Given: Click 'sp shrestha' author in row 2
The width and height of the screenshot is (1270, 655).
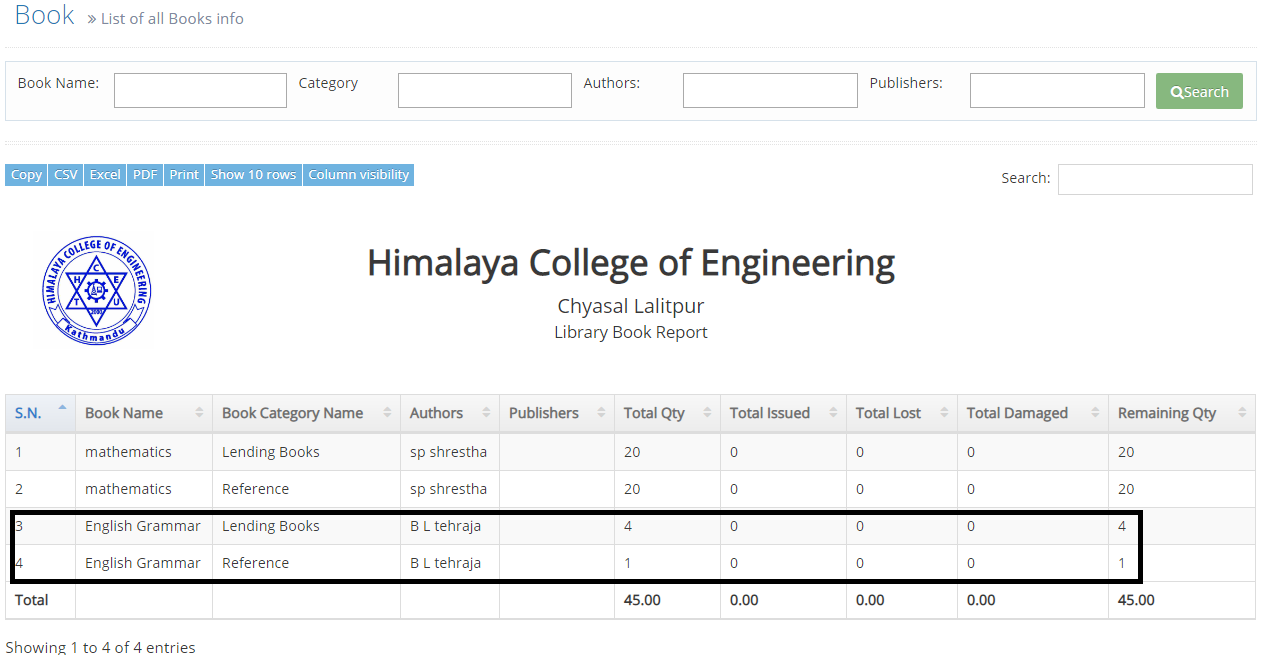Looking at the screenshot, I should pos(449,489).
